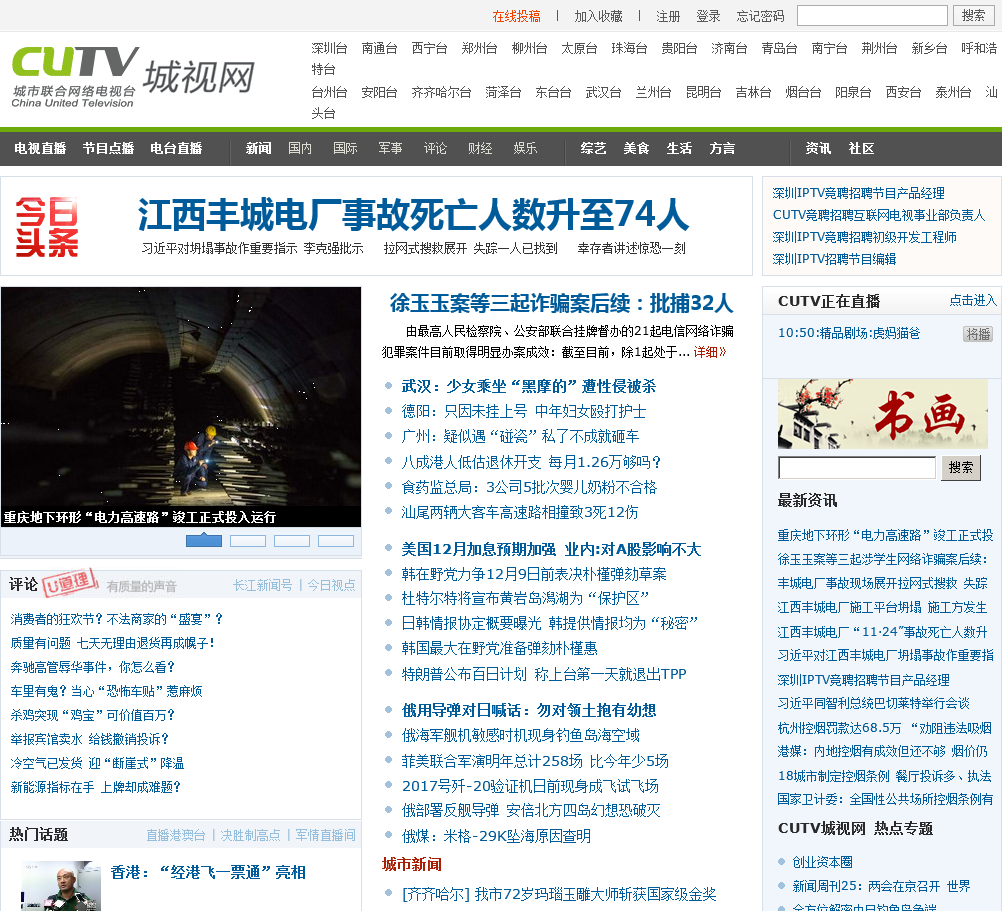
Task: Open 综艺 in the navigation bar
Action: click(x=593, y=148)
